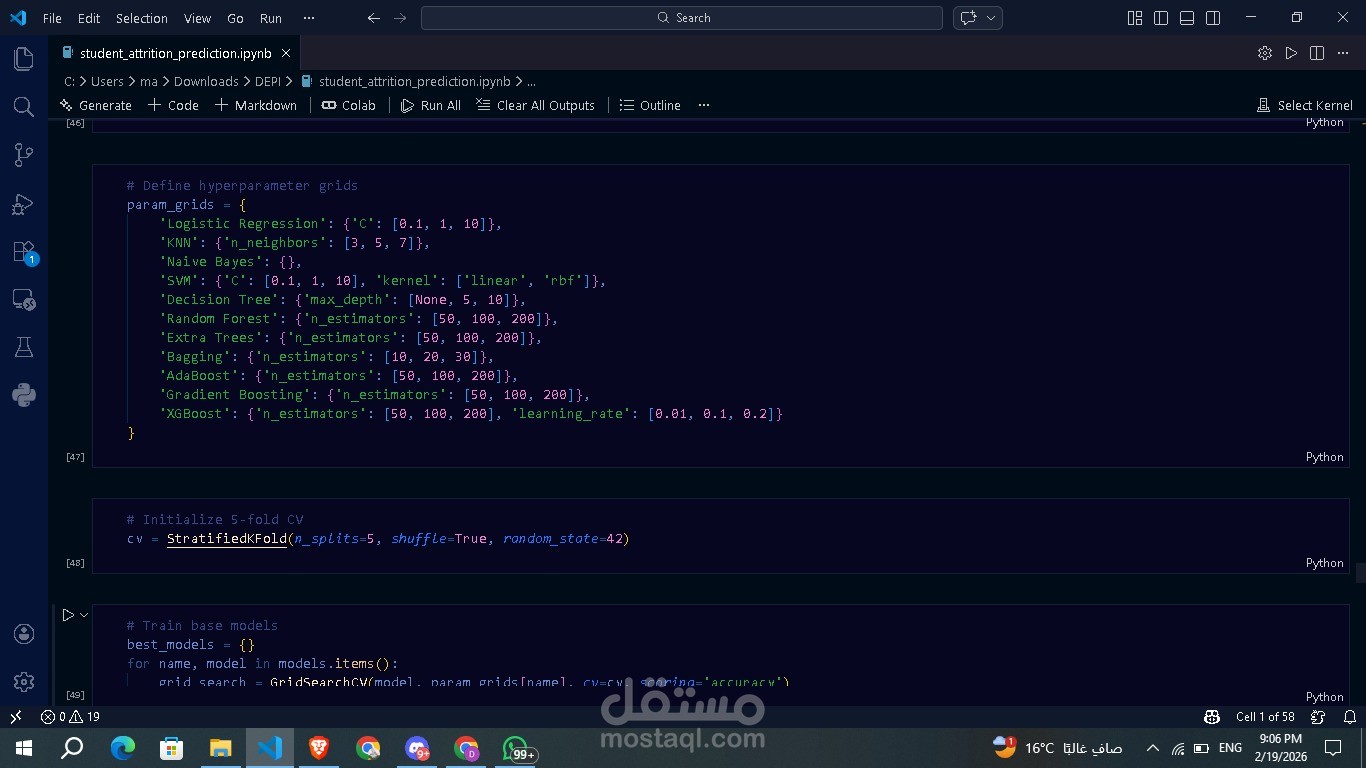Open the Go menu
Viewport: 1366px width, 768px height.
[x=235, y=18]
